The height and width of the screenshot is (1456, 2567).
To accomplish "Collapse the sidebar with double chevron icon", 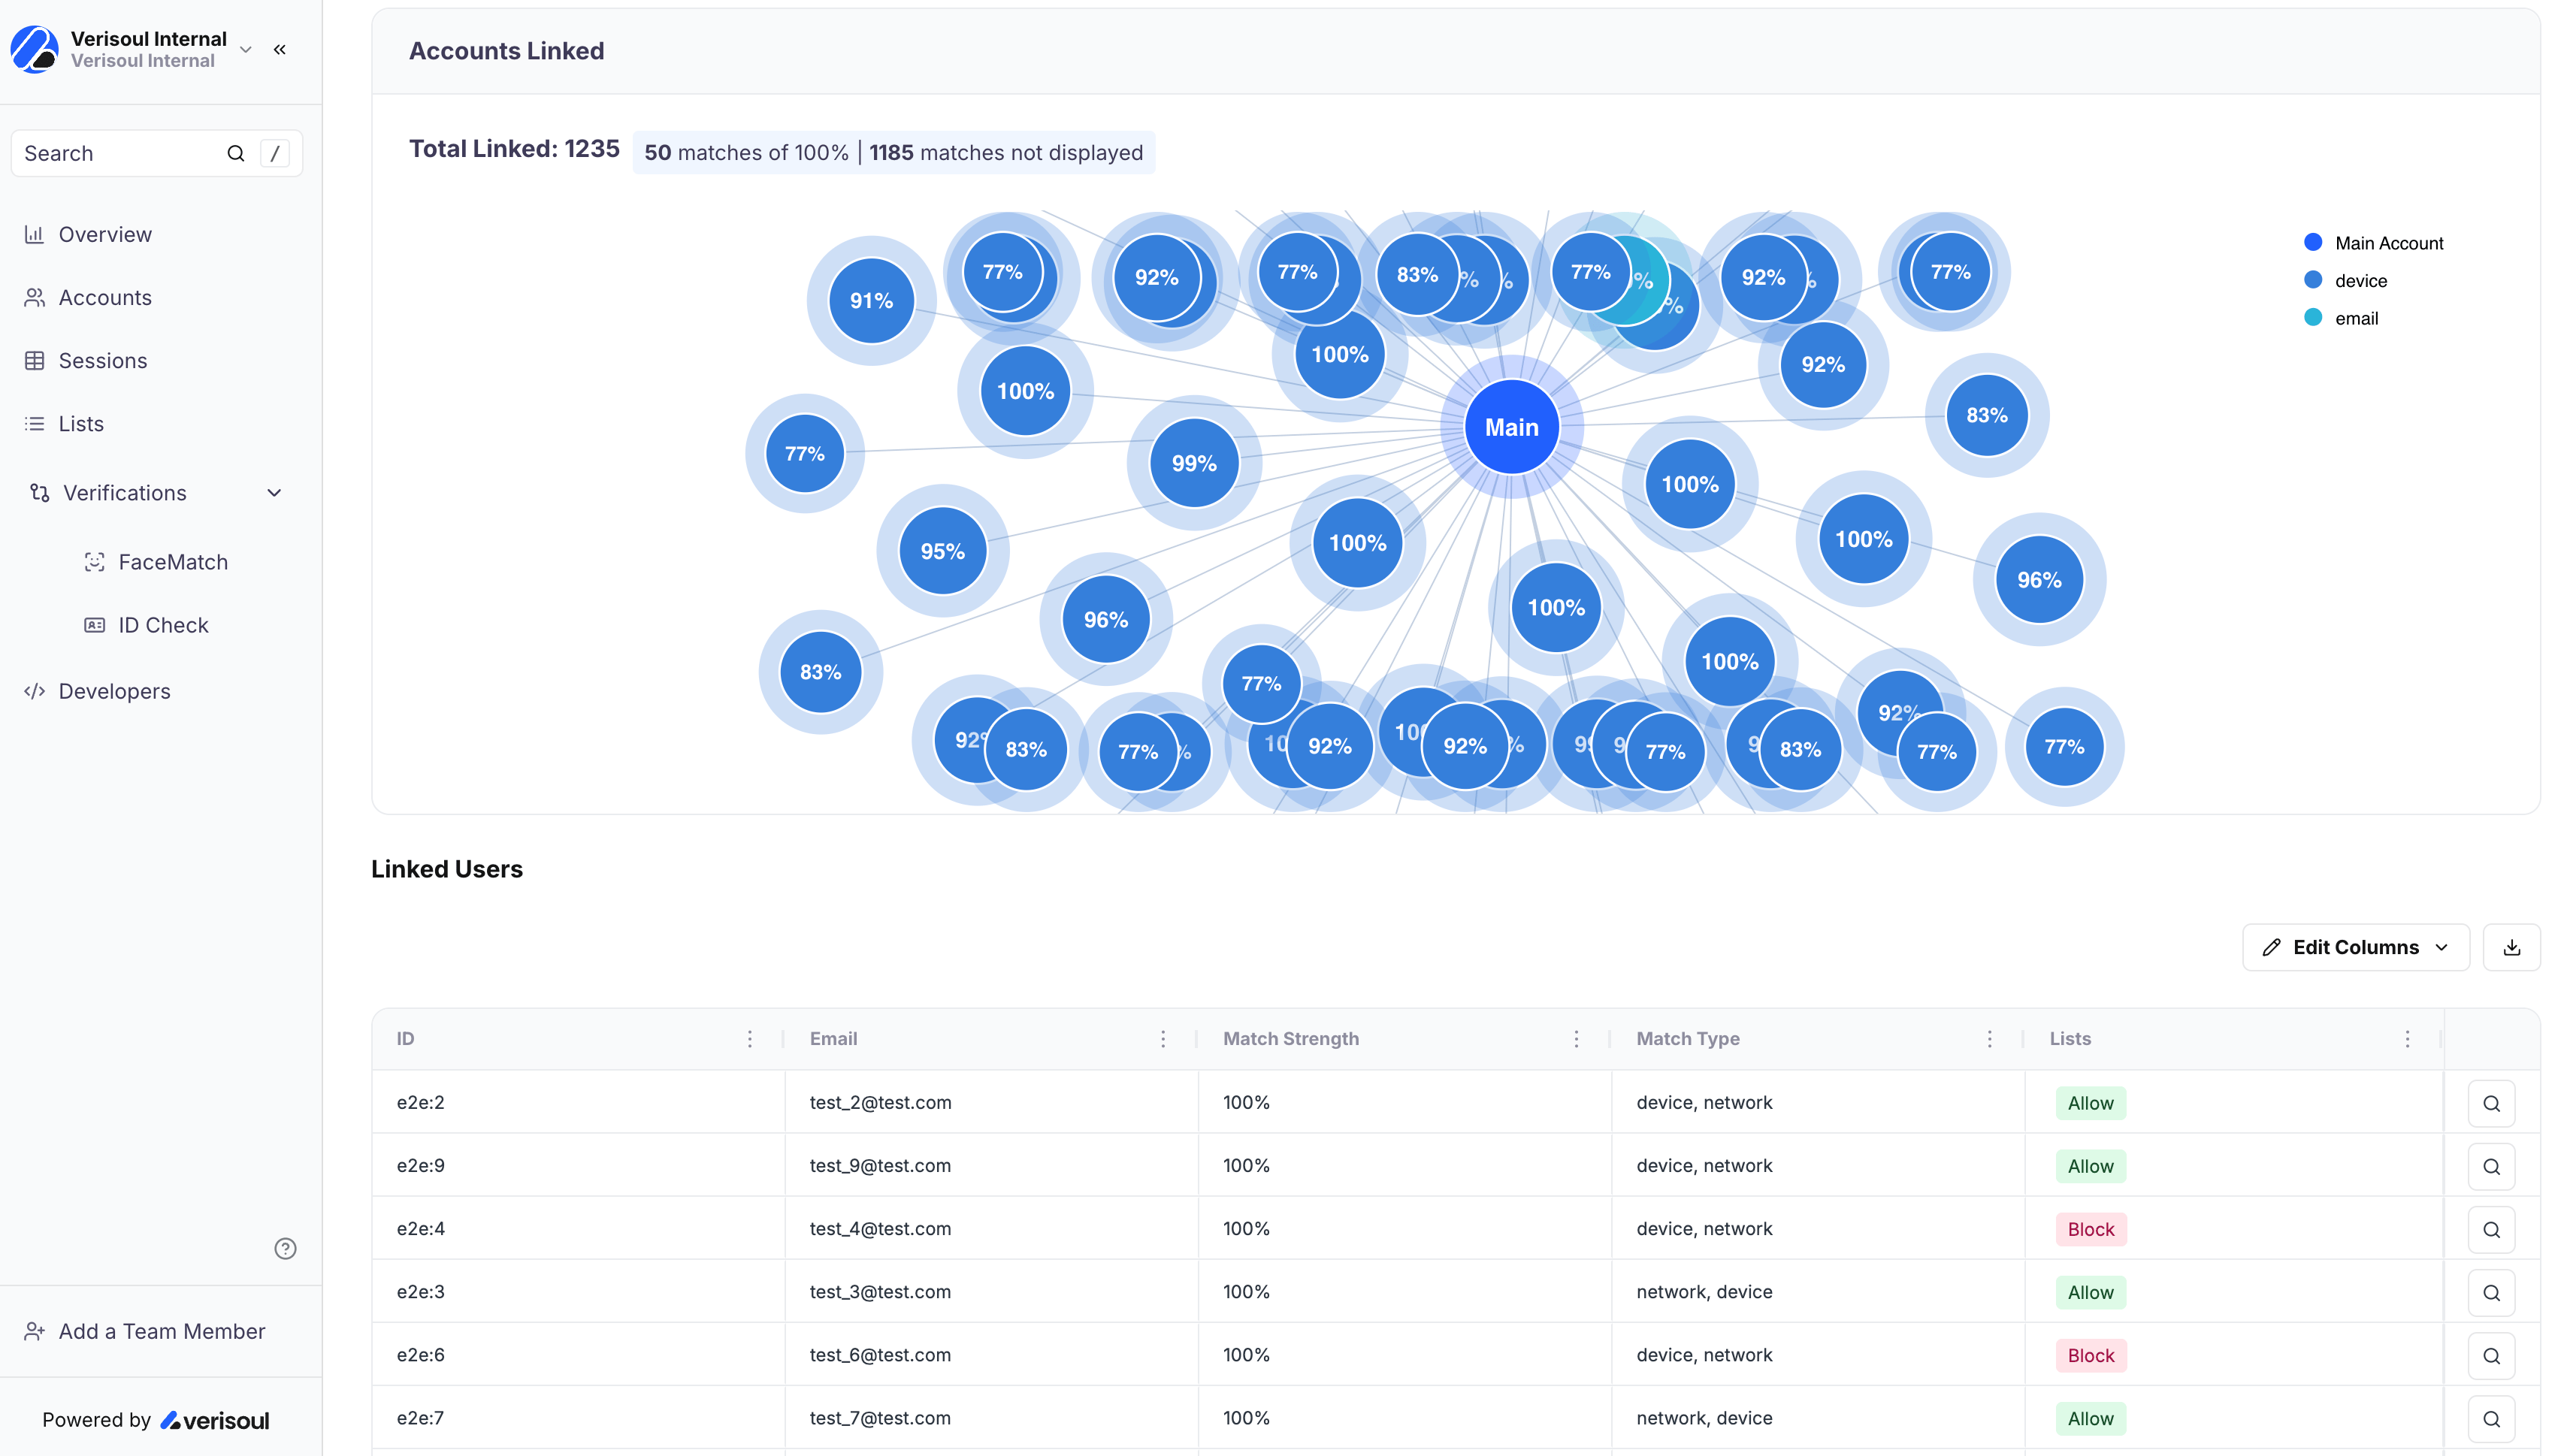I will pos(280,49).
